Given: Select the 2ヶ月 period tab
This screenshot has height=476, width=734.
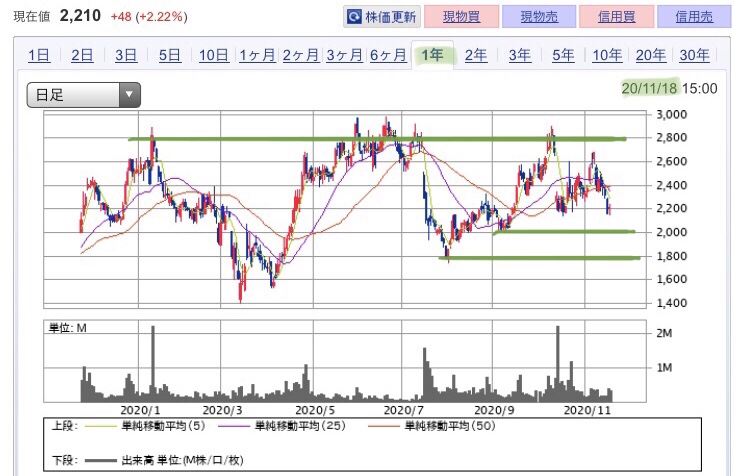Looking at the screenshot, I should [x=301, y=55].
